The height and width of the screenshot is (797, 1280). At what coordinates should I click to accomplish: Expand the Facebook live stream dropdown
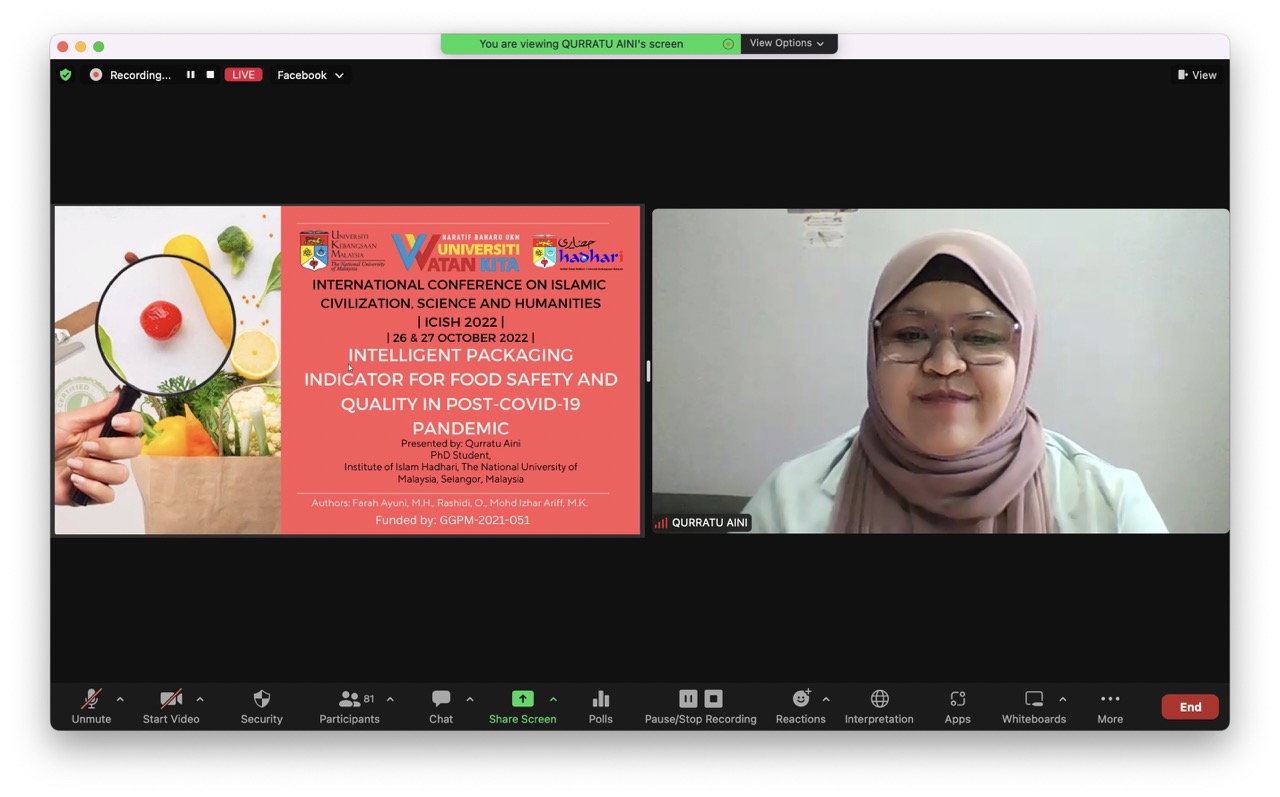coord(310,75)
